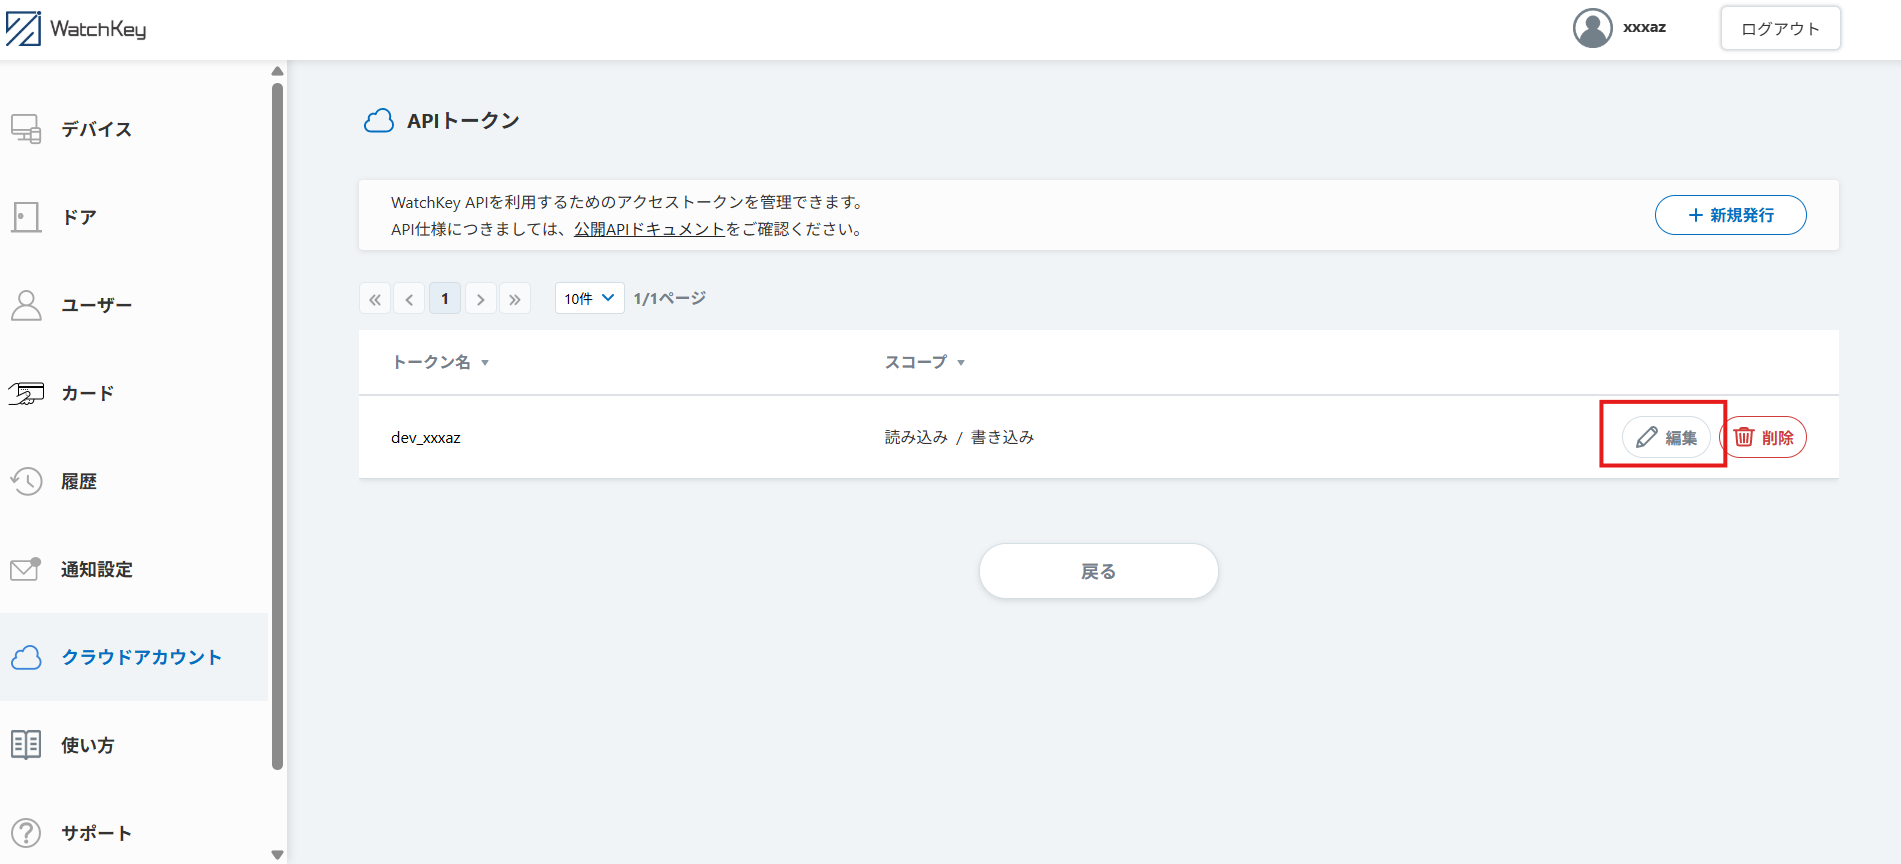Edit the dev_xxxaz token
1901x864 pixels.
click(1666, 437)
